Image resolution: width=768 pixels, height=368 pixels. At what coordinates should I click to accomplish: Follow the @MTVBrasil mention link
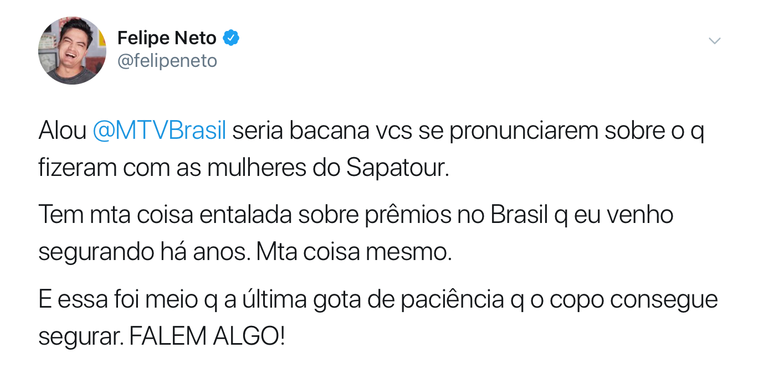pyautogui.click(x=159, y=133)
